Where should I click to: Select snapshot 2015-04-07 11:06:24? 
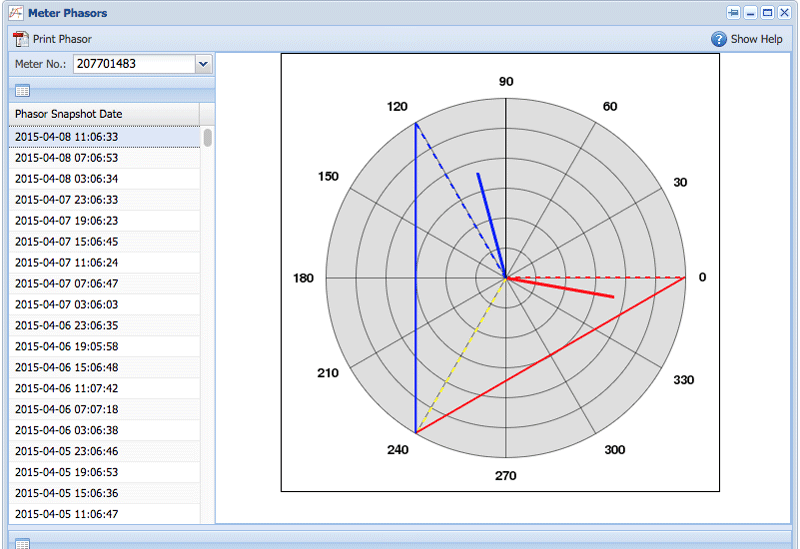tap(104, 263)
